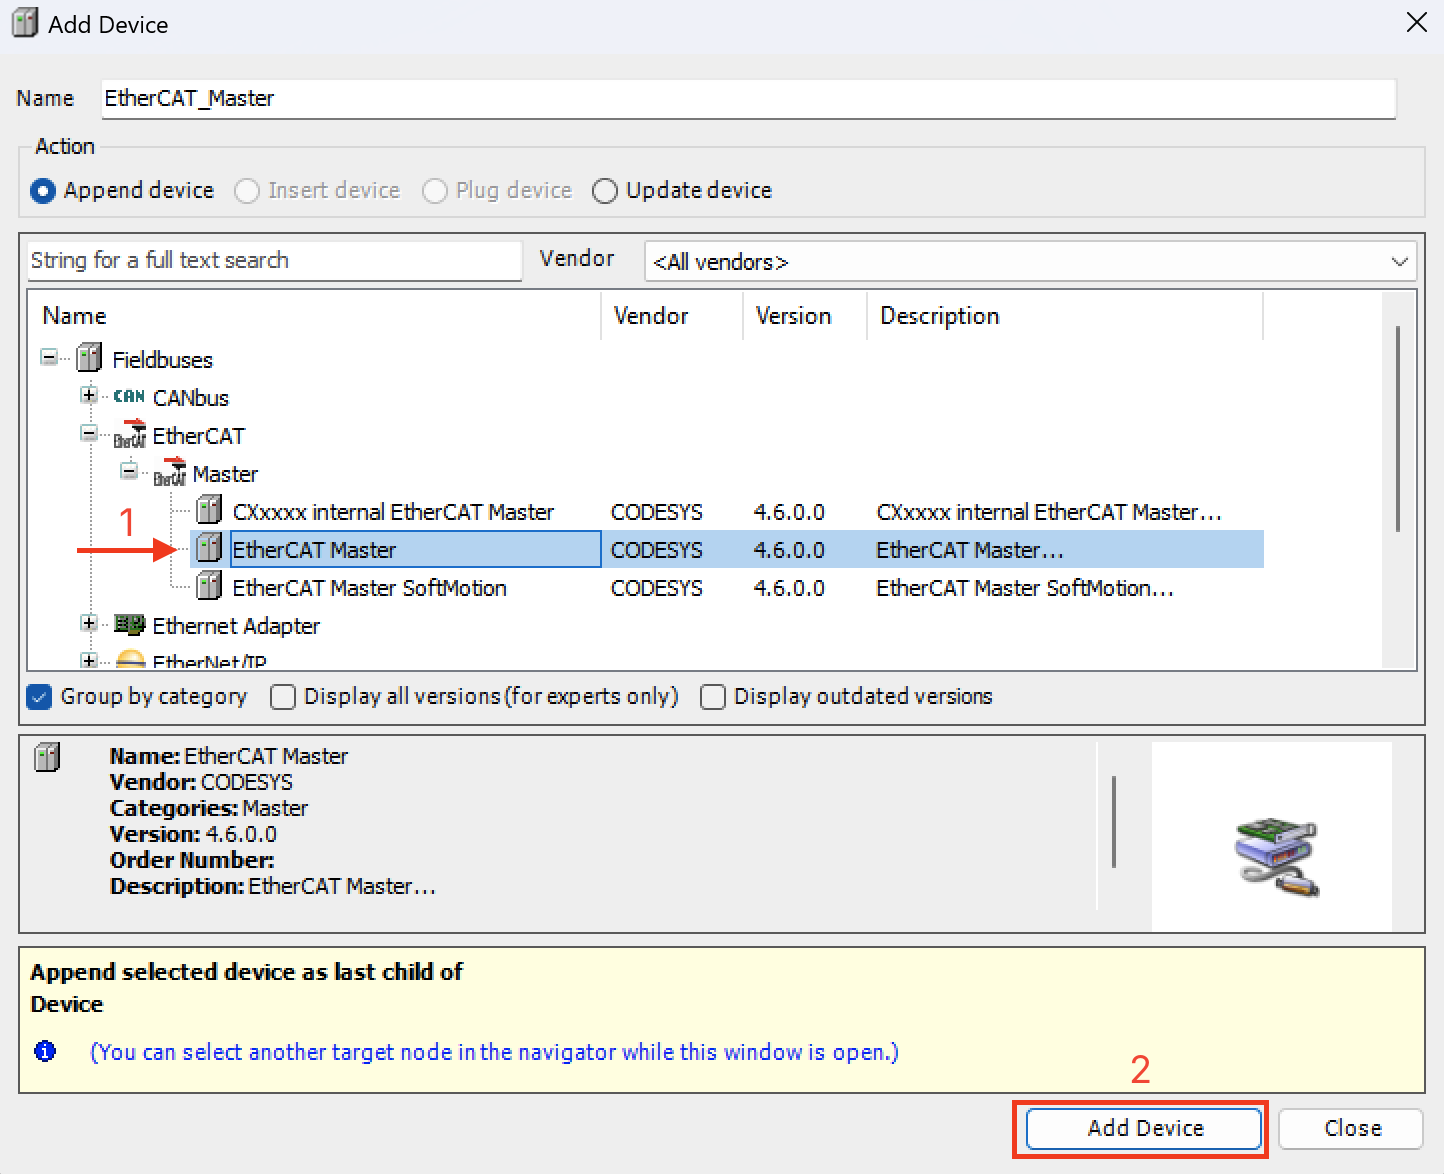Viewport: 1444px width, 1174px height.
Task: Sort by Version column header
Action: click(805, 316)
